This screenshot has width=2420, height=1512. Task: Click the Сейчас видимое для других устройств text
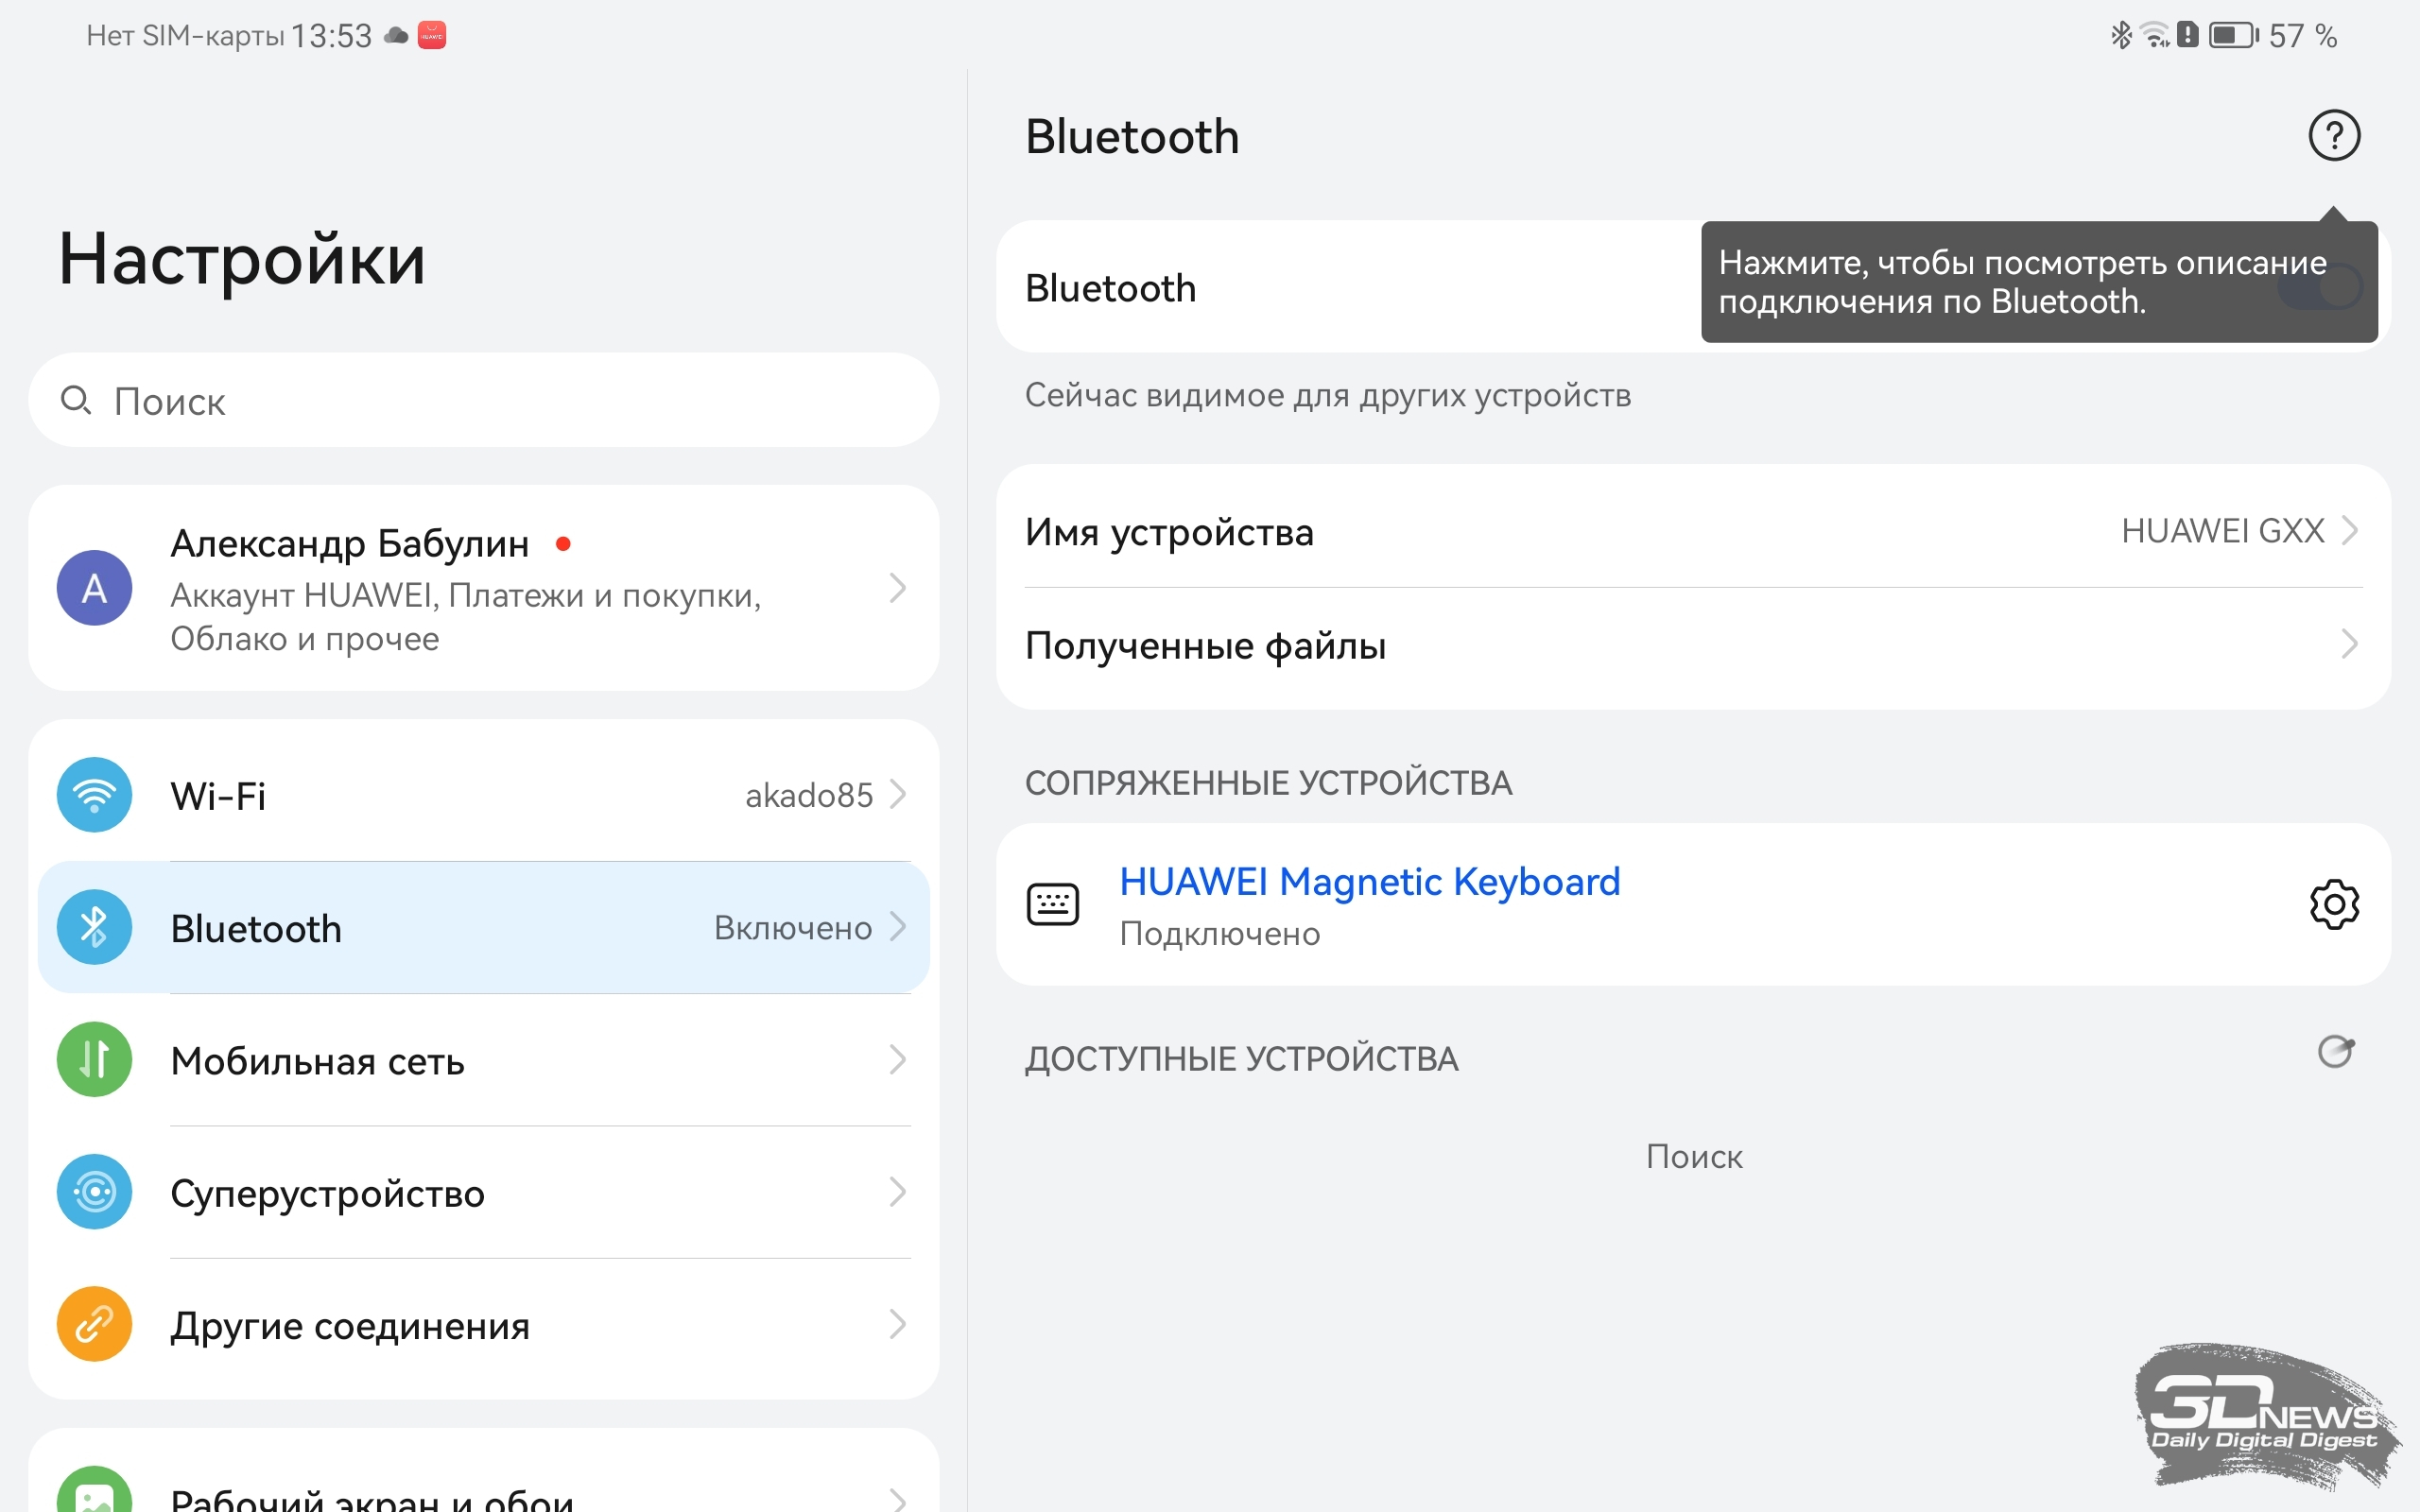point(1328,396)
